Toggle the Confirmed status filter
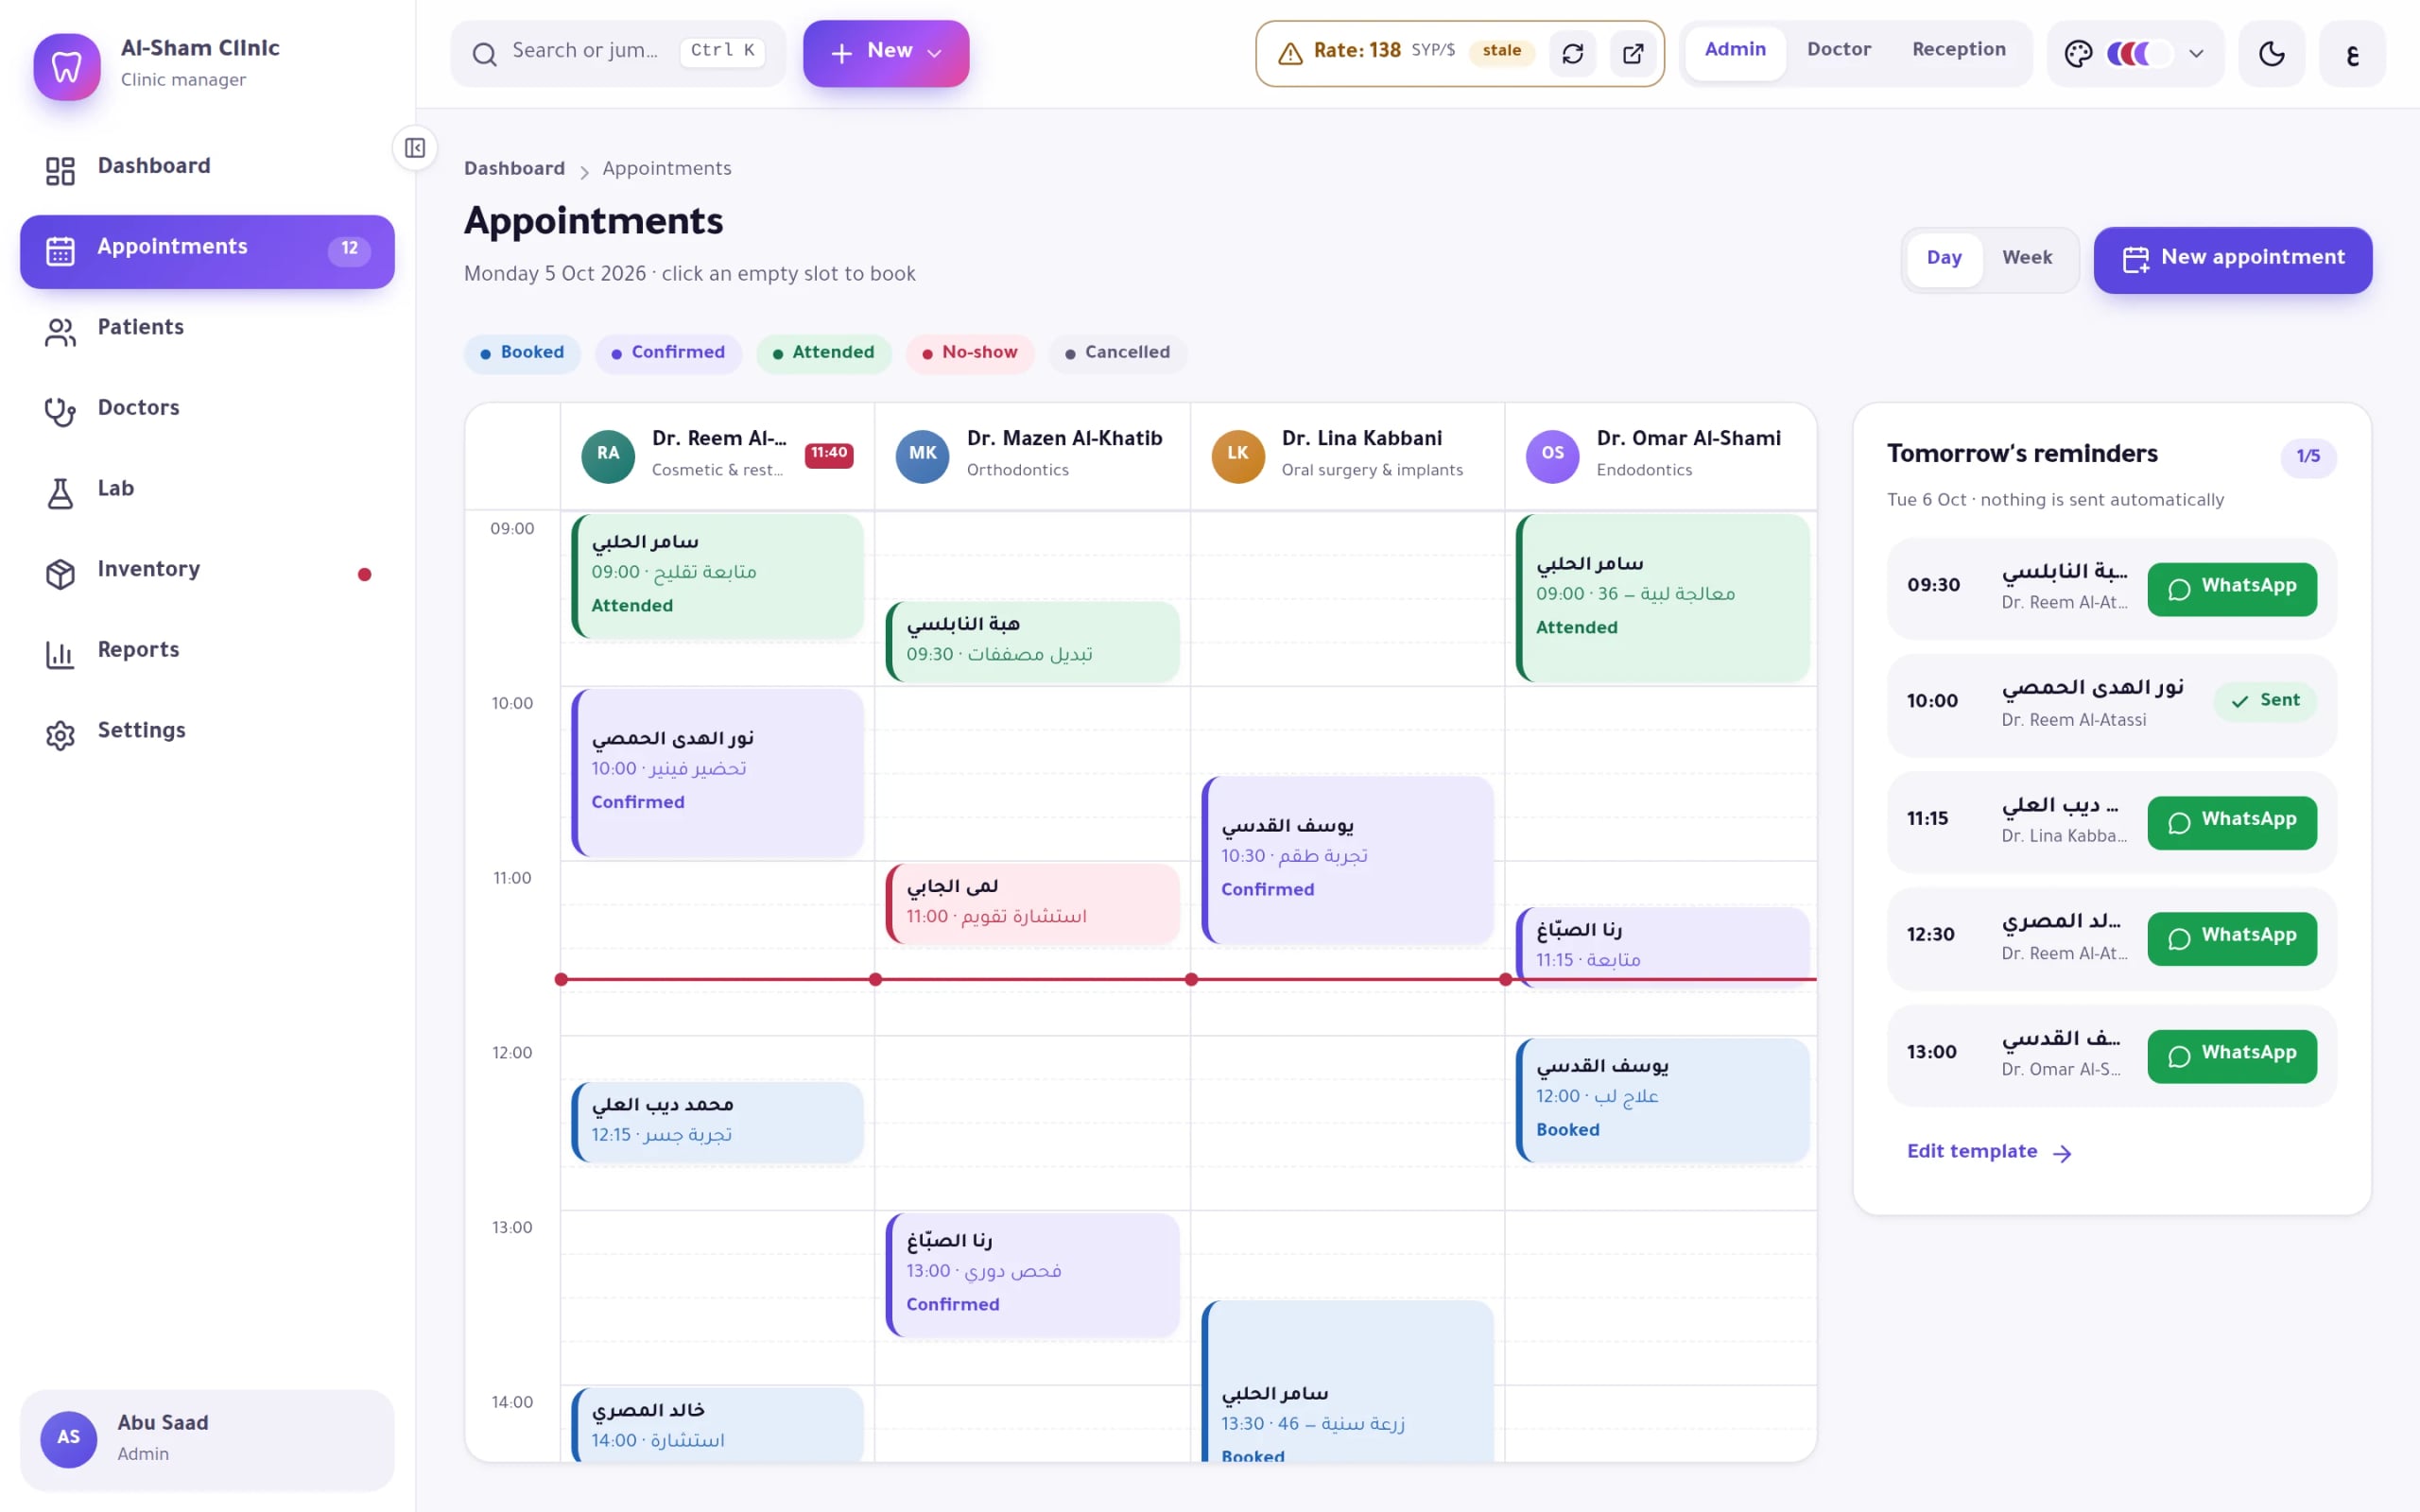The width and height of the screenshot is (2420, 1512). point(668,353)
